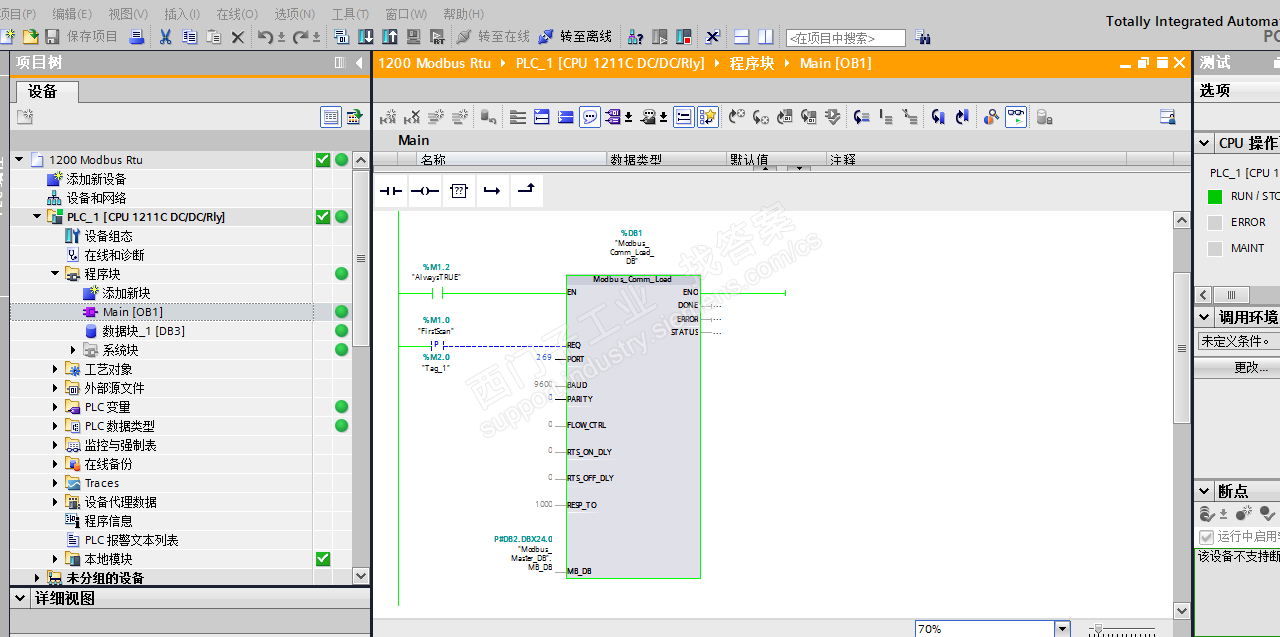
Task: Click 程序块 in the breadcrumb path
Action: [752, 63]
